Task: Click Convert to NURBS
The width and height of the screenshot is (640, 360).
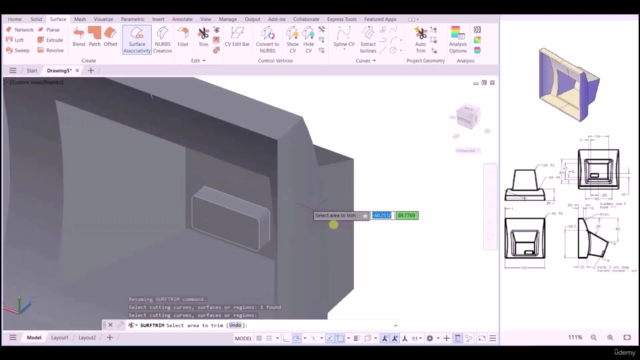Action: click(x=267, y=40)
